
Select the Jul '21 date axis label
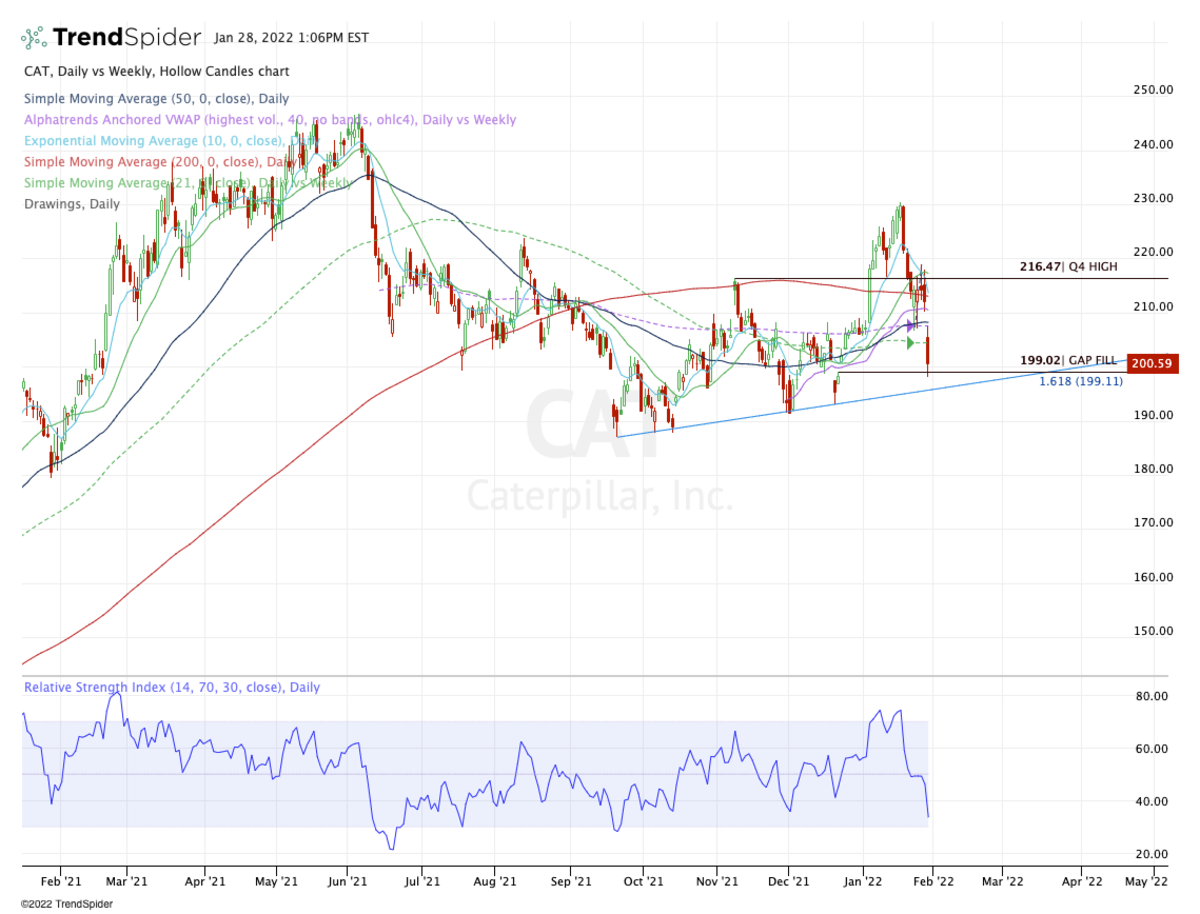coord(423,882)
